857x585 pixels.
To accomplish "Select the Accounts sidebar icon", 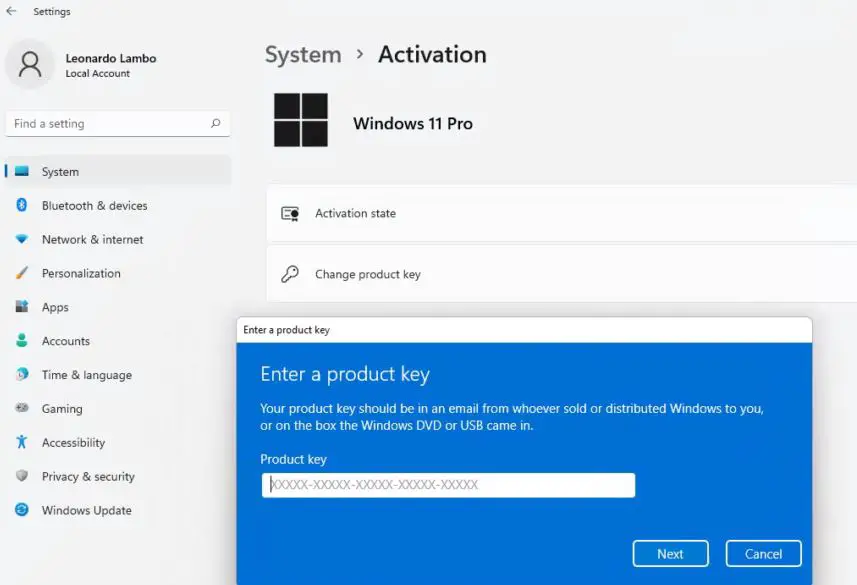I will coord(22,341).
